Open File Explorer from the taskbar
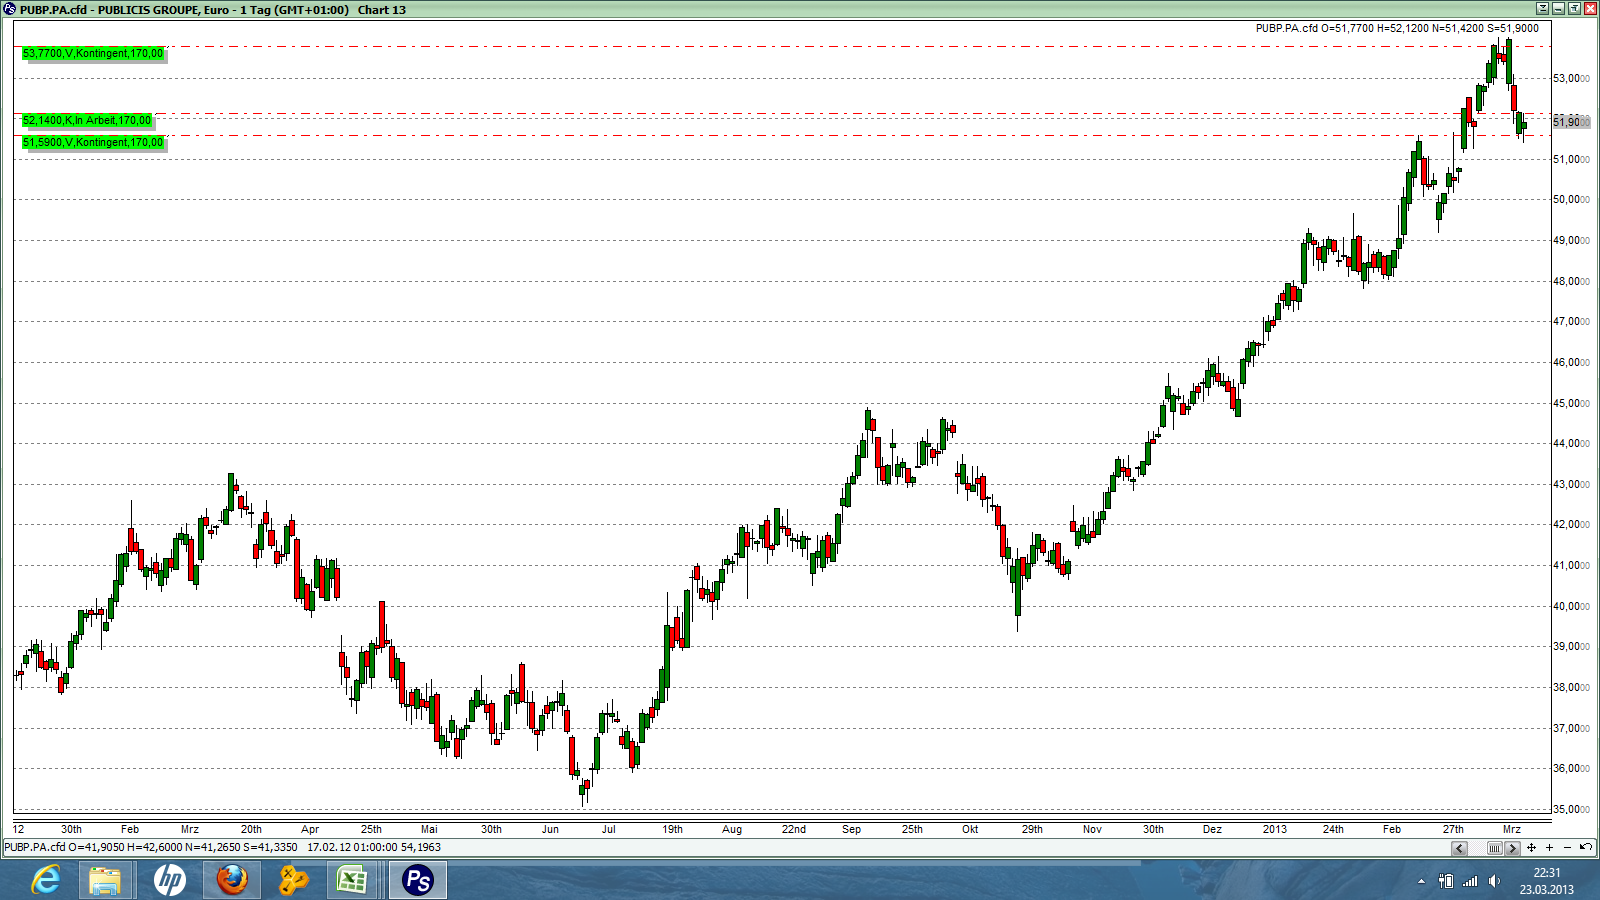Screen dimensions: 1600x900 105,880
